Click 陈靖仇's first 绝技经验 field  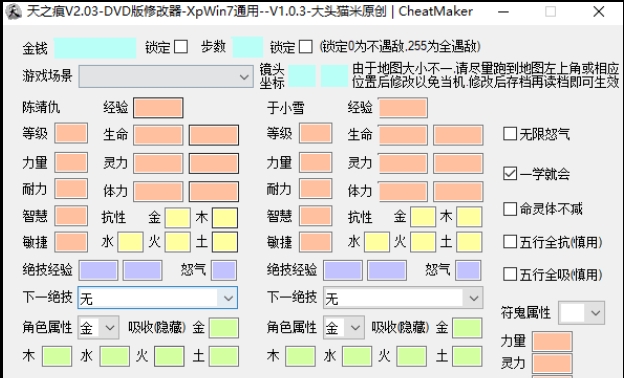click(98, 271)
